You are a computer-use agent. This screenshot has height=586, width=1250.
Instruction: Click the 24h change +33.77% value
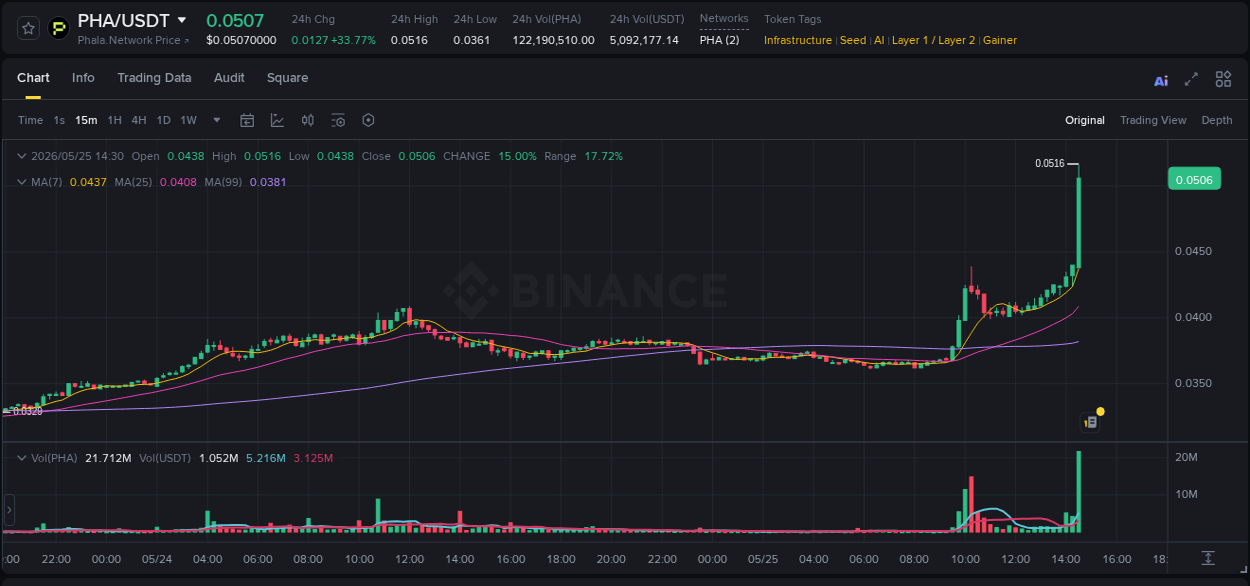coord(355,40)
